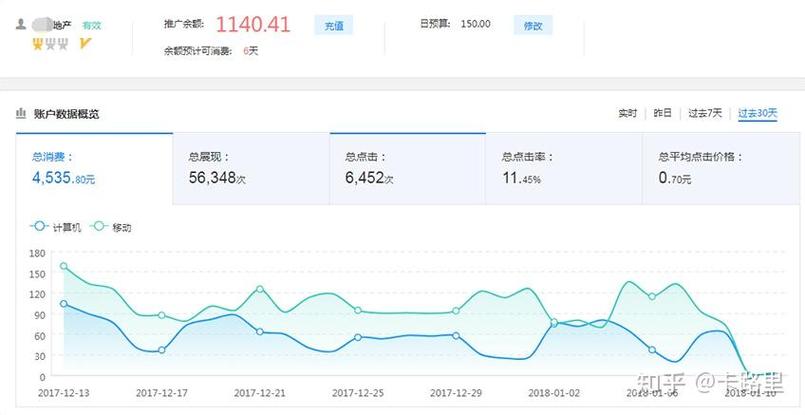Click the 2017-12-21 axis date label

(260, 393)
